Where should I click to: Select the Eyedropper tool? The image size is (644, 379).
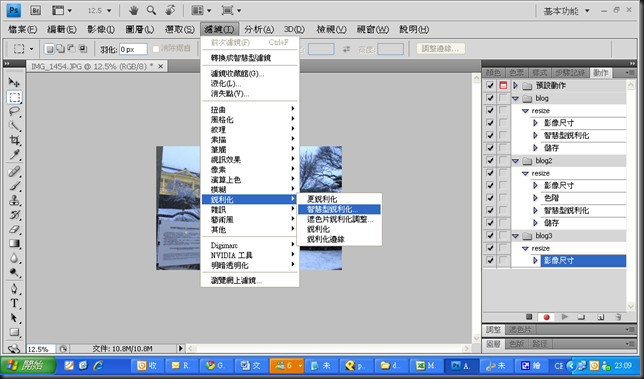14,154
